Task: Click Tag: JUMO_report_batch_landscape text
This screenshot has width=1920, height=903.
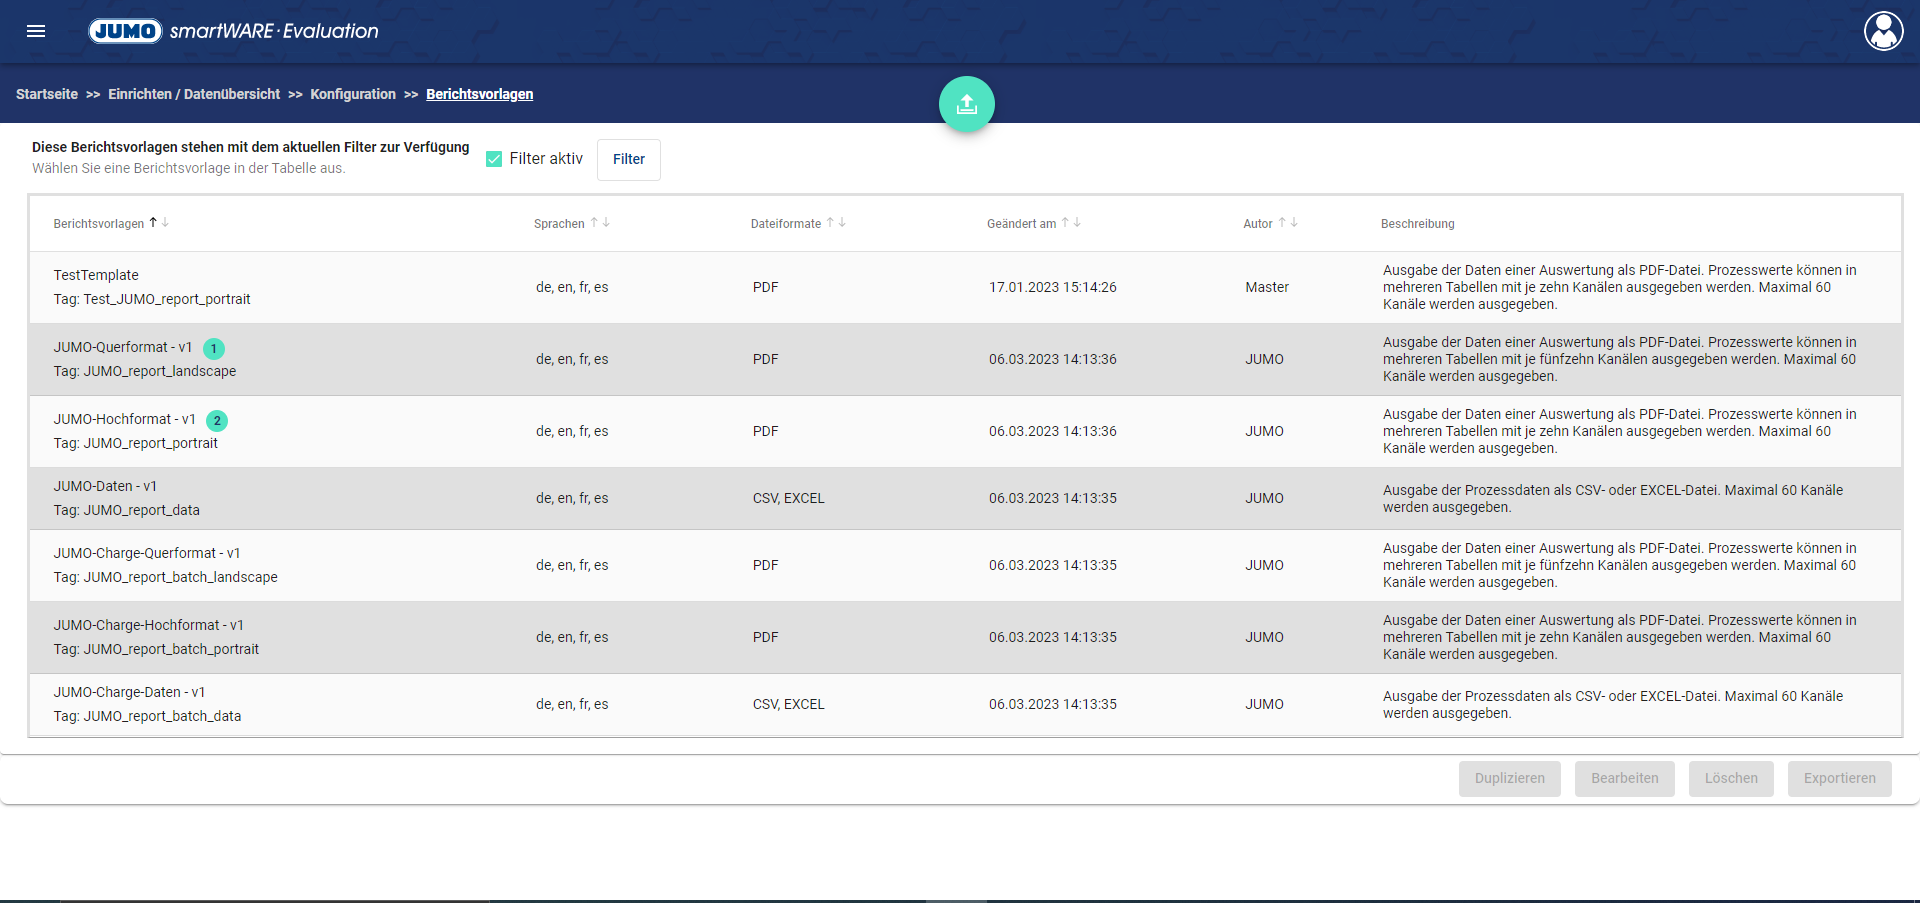Action: pos(166,577)
